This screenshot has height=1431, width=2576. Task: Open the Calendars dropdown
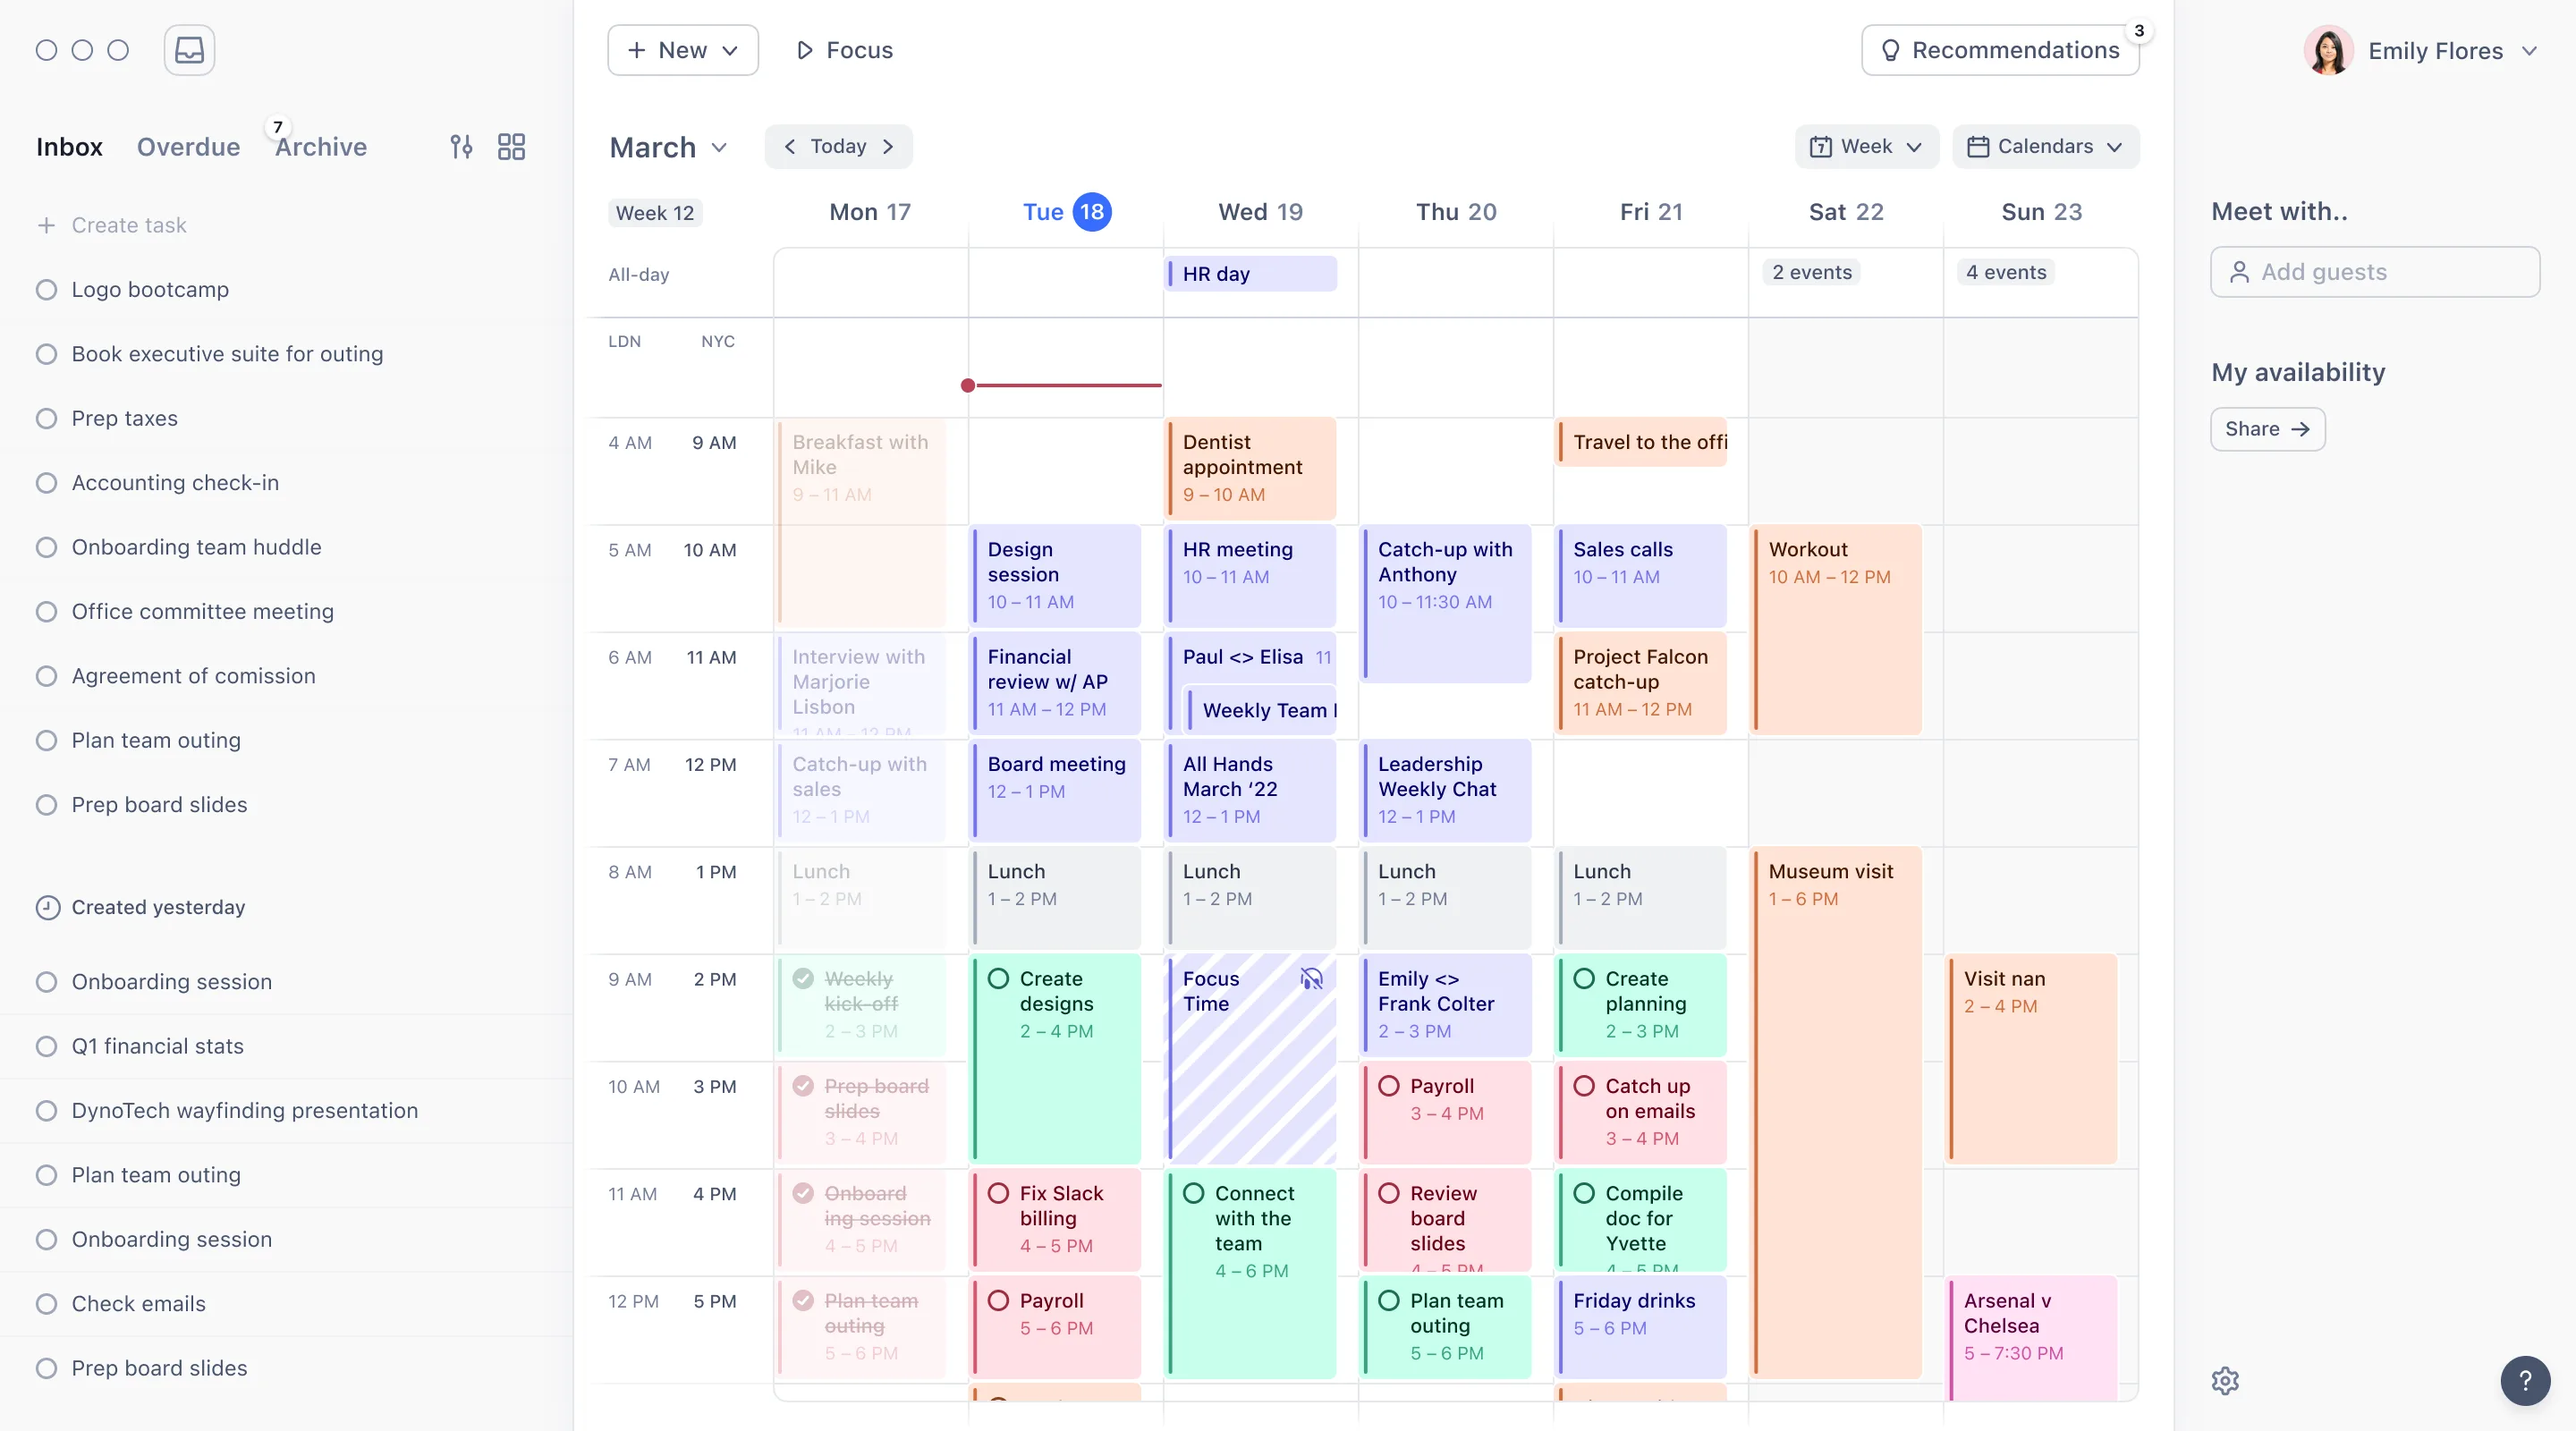pyautogui.click(x=2045, y=147)
